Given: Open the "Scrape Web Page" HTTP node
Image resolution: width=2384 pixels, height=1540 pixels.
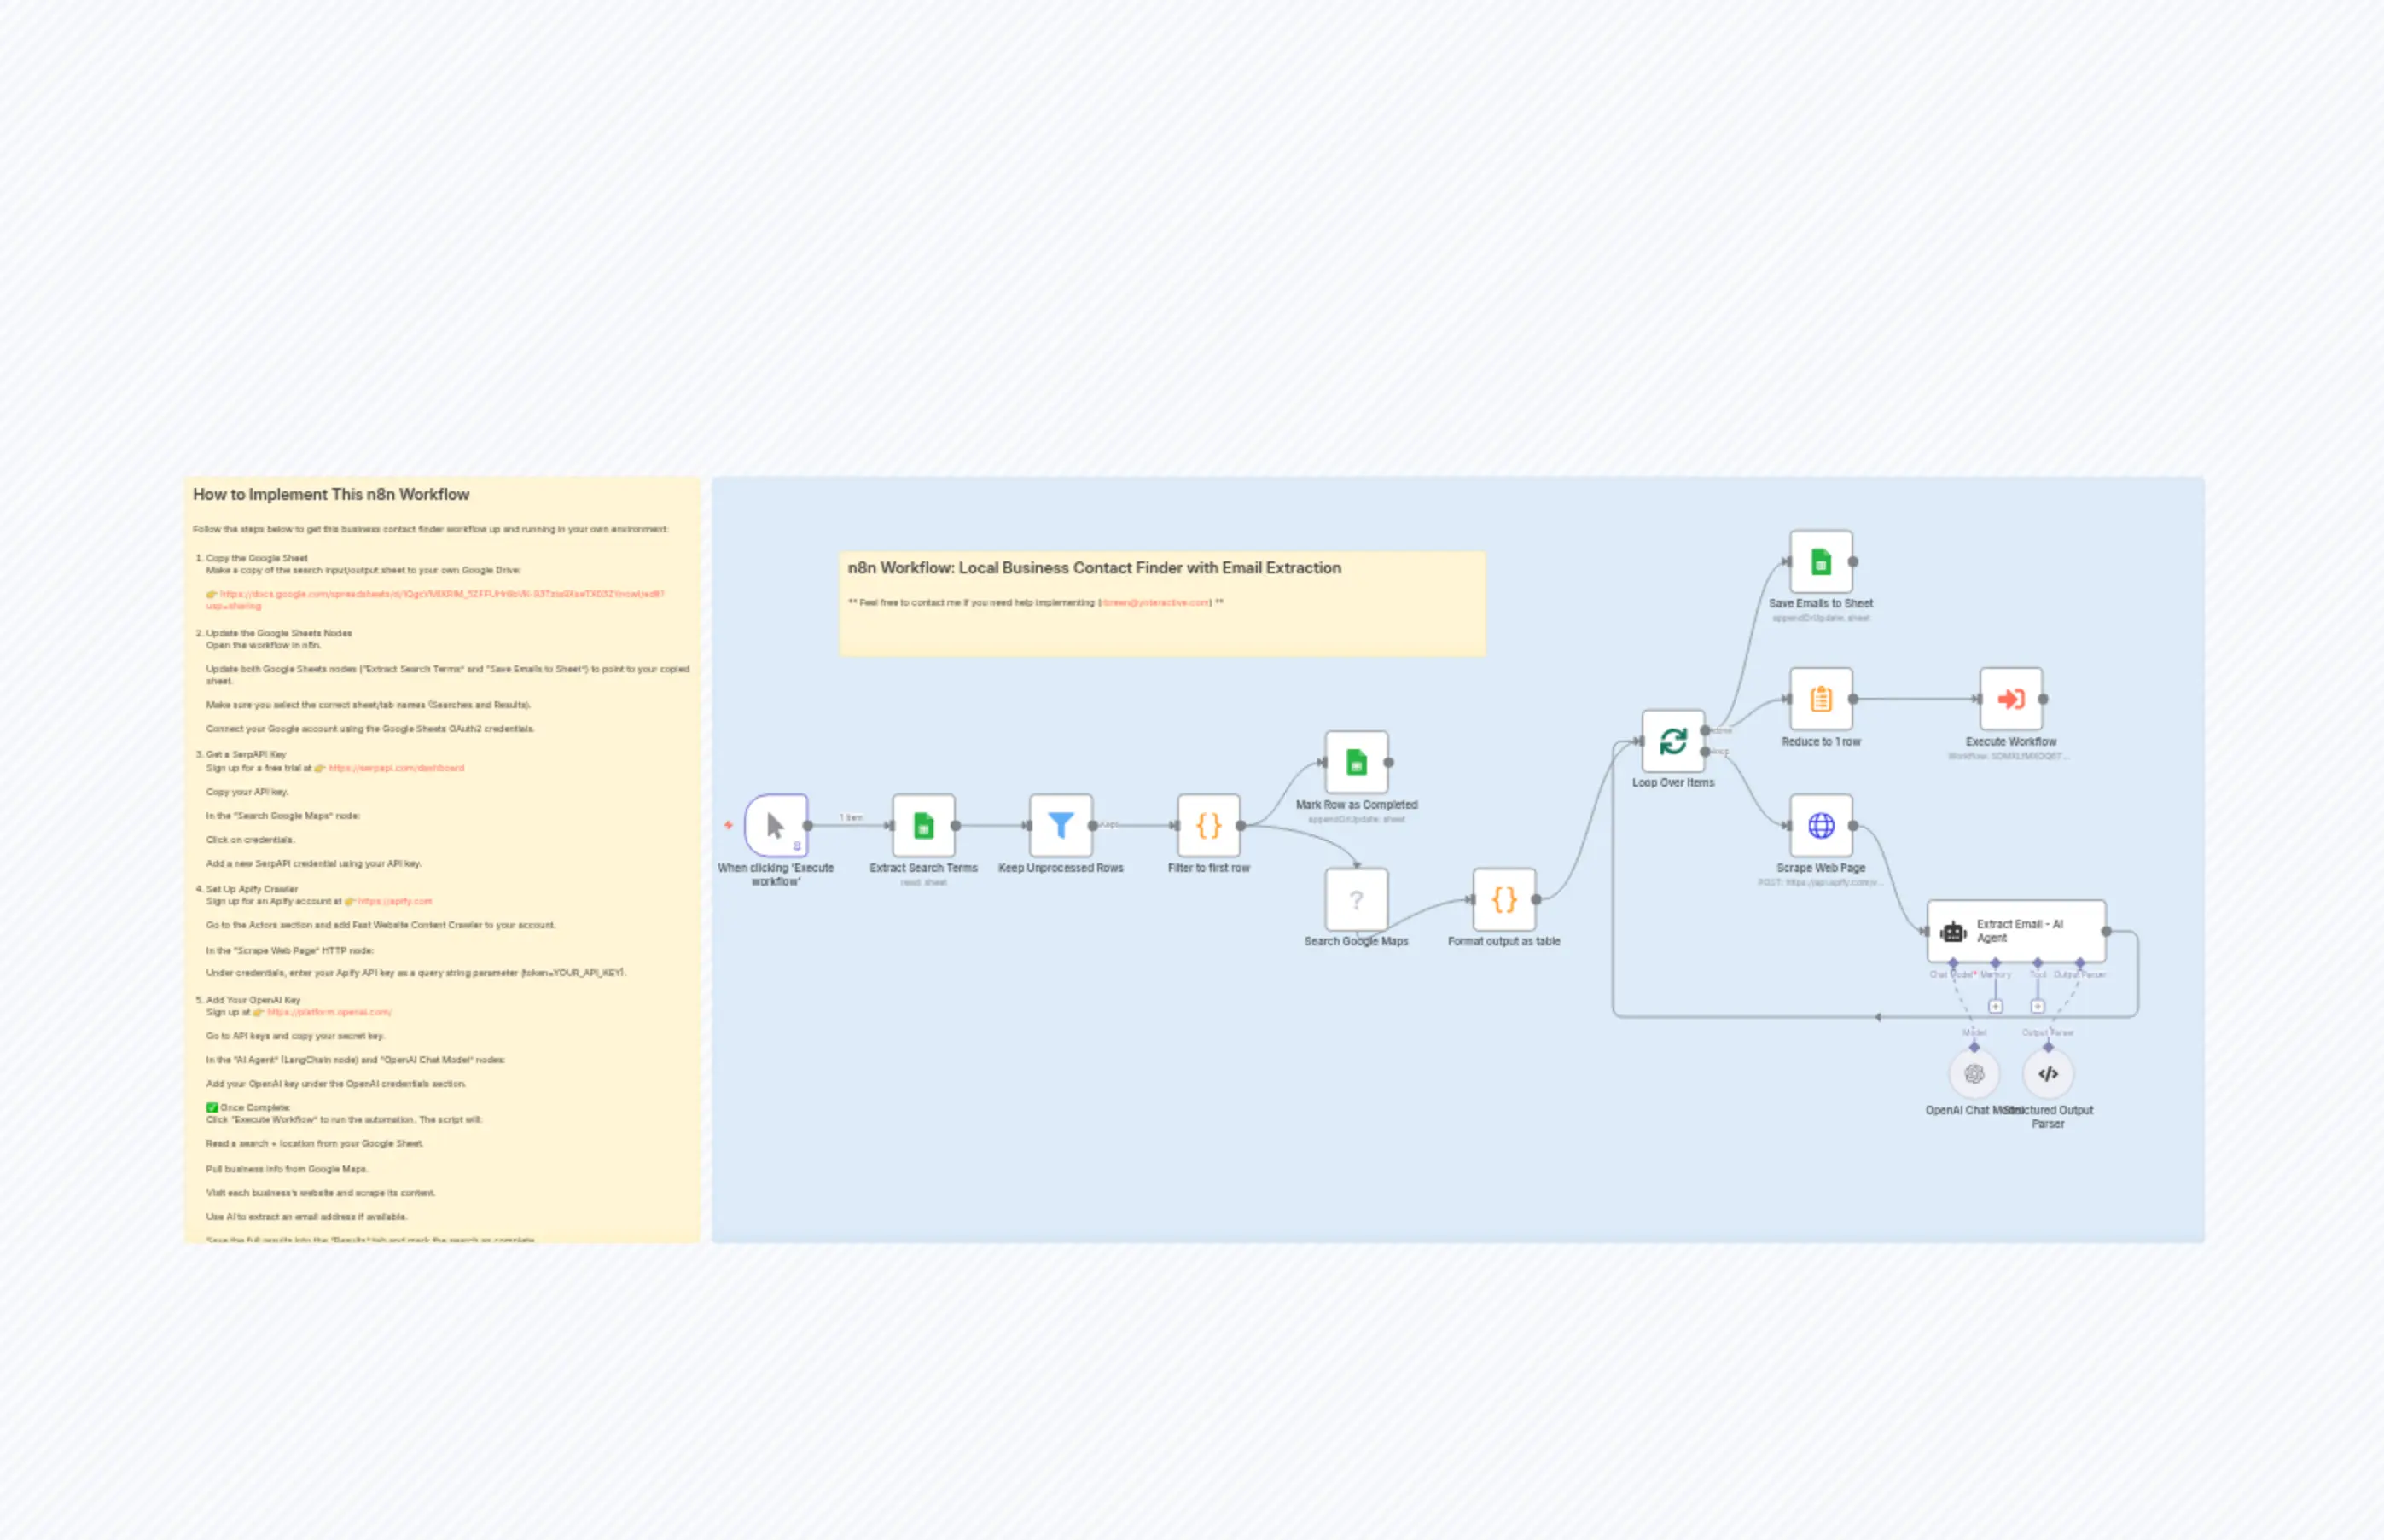Looking at the screenshot, I should 1820,824.
